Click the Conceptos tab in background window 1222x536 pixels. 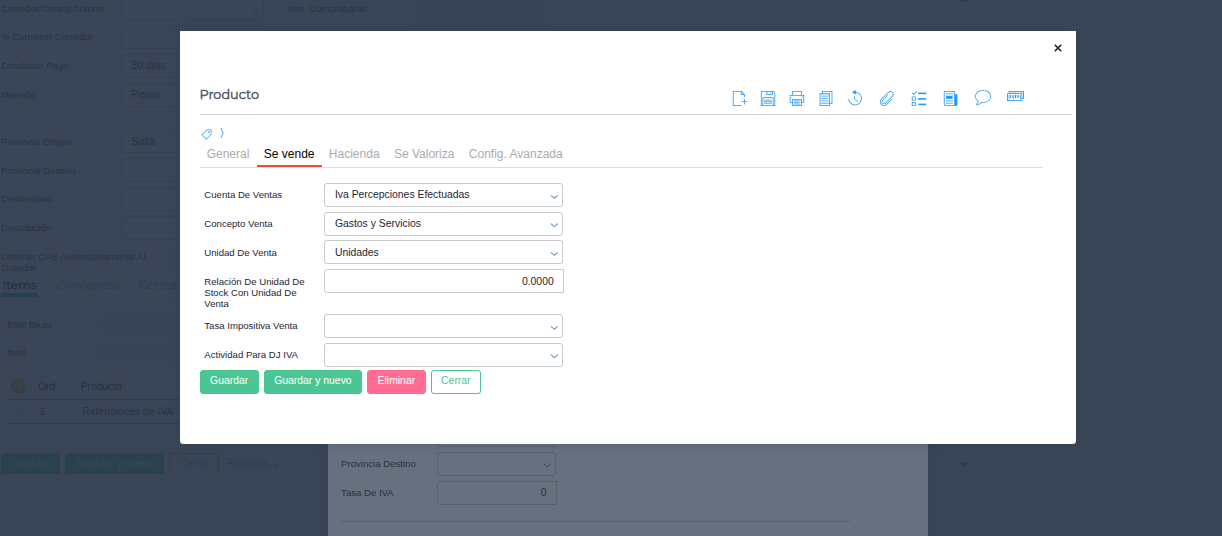(88, 286)
